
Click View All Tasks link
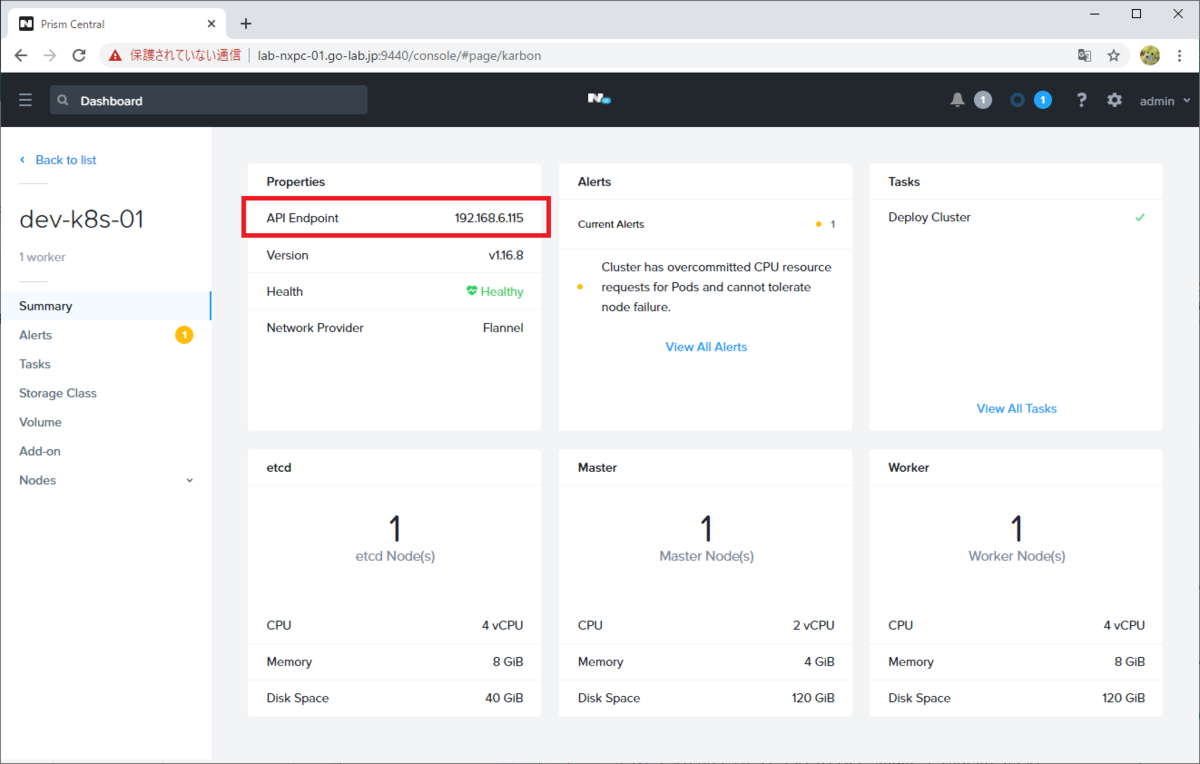[1016, 408]
